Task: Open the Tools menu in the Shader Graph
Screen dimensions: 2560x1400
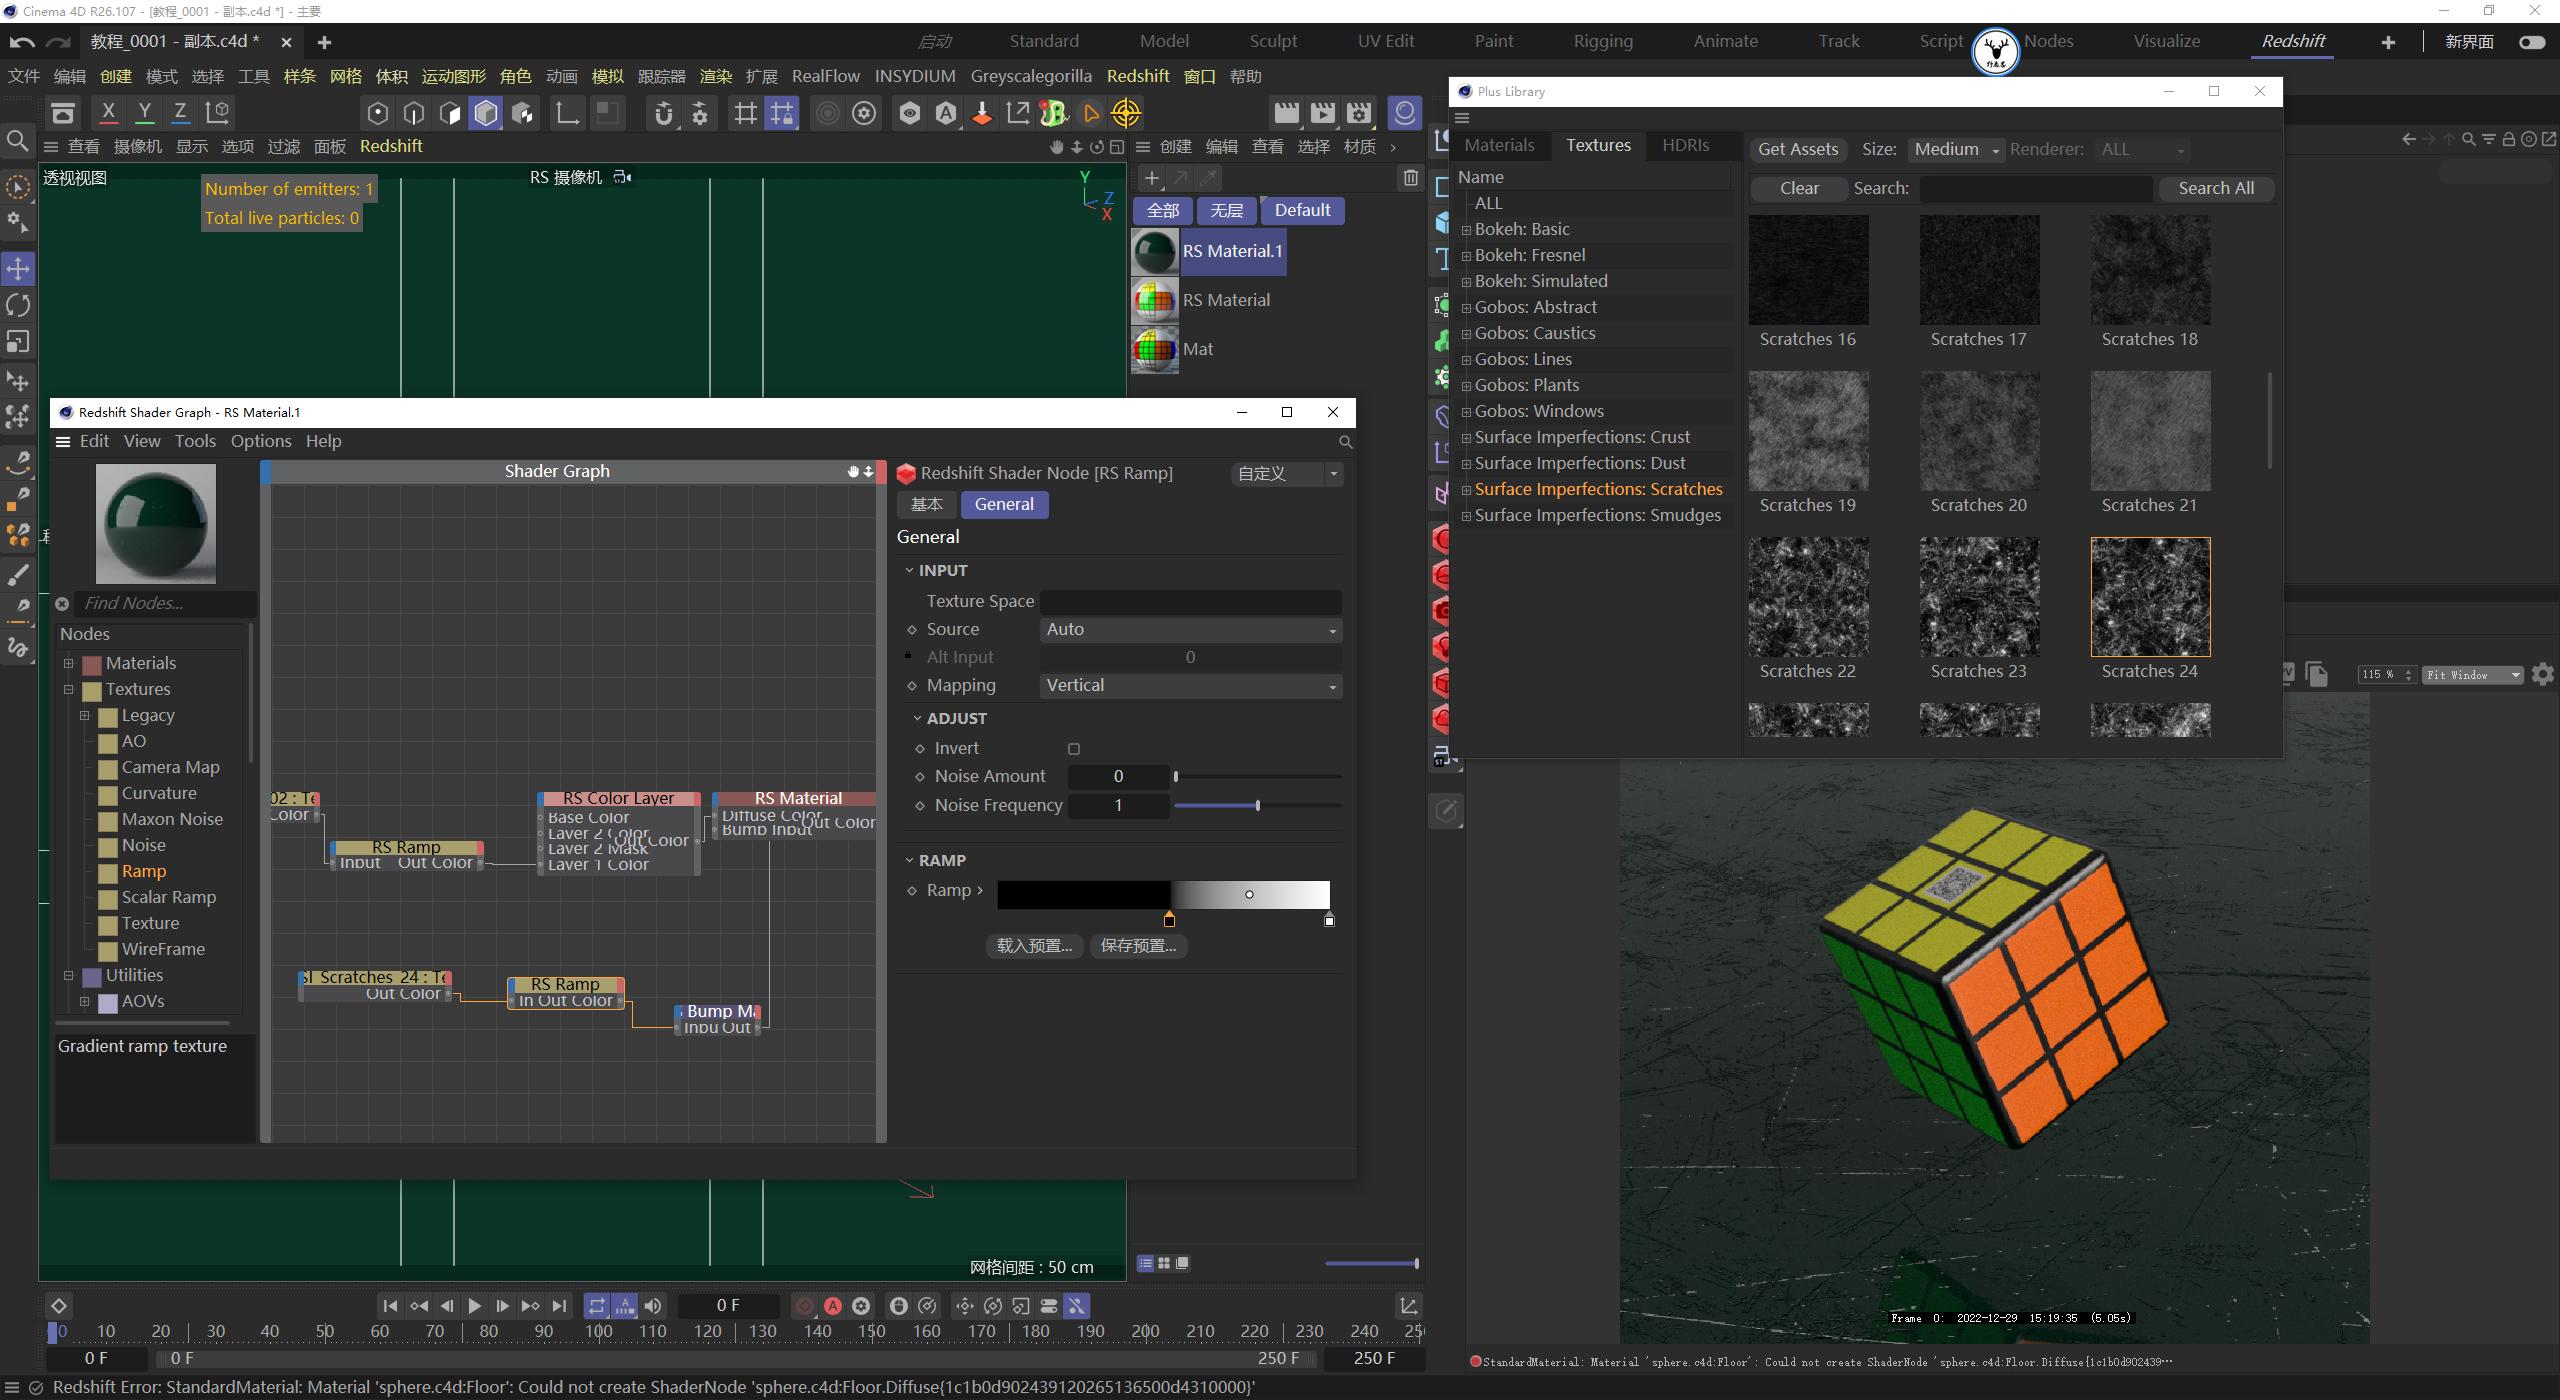Action: point(195,440)
